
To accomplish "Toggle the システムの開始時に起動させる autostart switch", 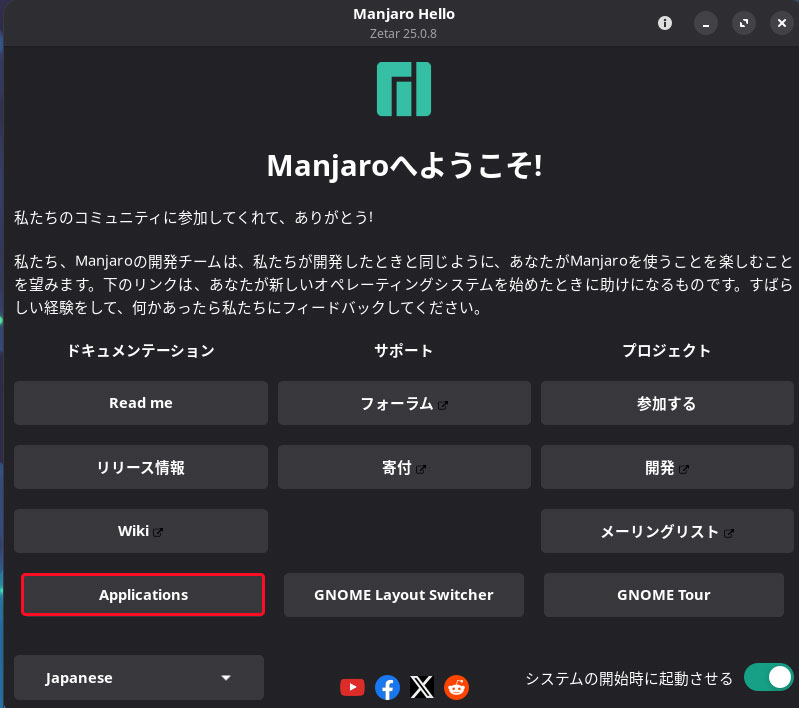I will (x=768, y=677).
